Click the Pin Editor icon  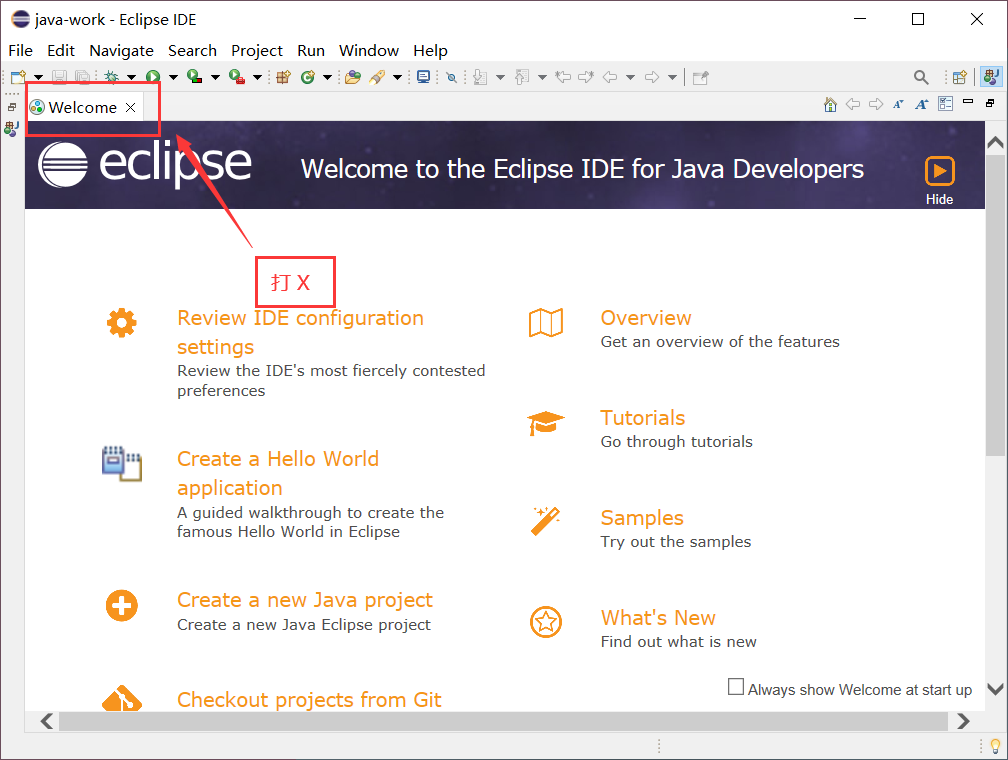701,78
